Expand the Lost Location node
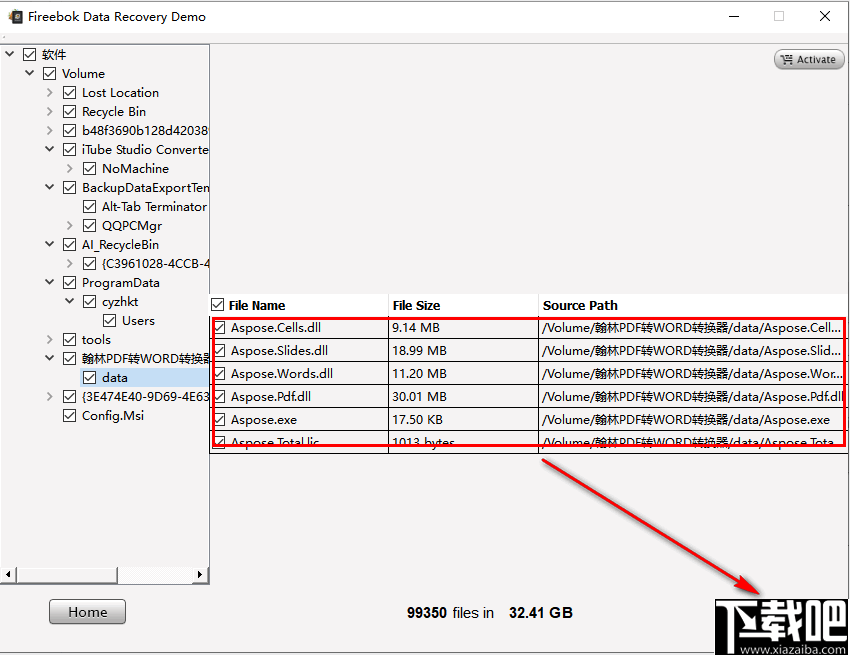850x655 pixels. pos(49,92)
